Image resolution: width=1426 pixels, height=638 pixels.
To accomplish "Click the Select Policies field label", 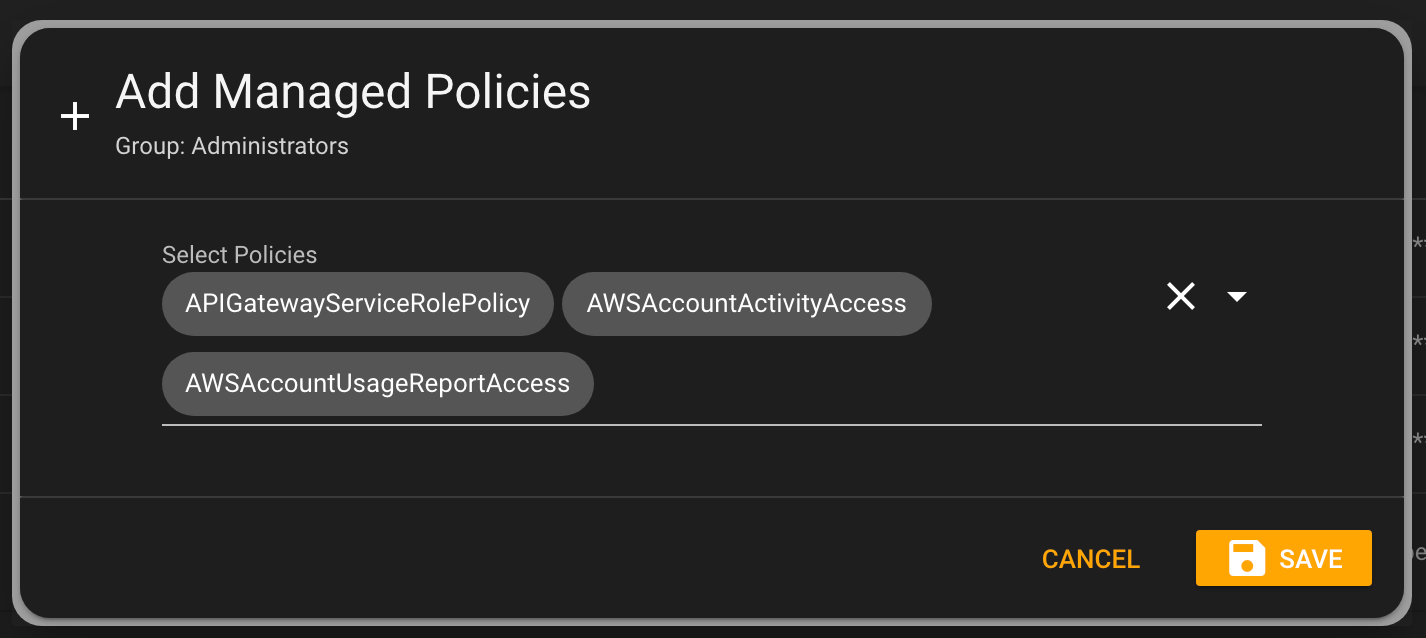I will coord(240,255).
